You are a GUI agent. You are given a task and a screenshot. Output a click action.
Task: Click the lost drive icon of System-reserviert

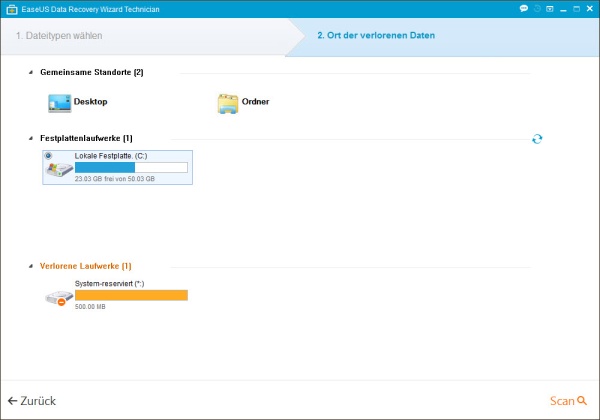click(x=59, y=298)
